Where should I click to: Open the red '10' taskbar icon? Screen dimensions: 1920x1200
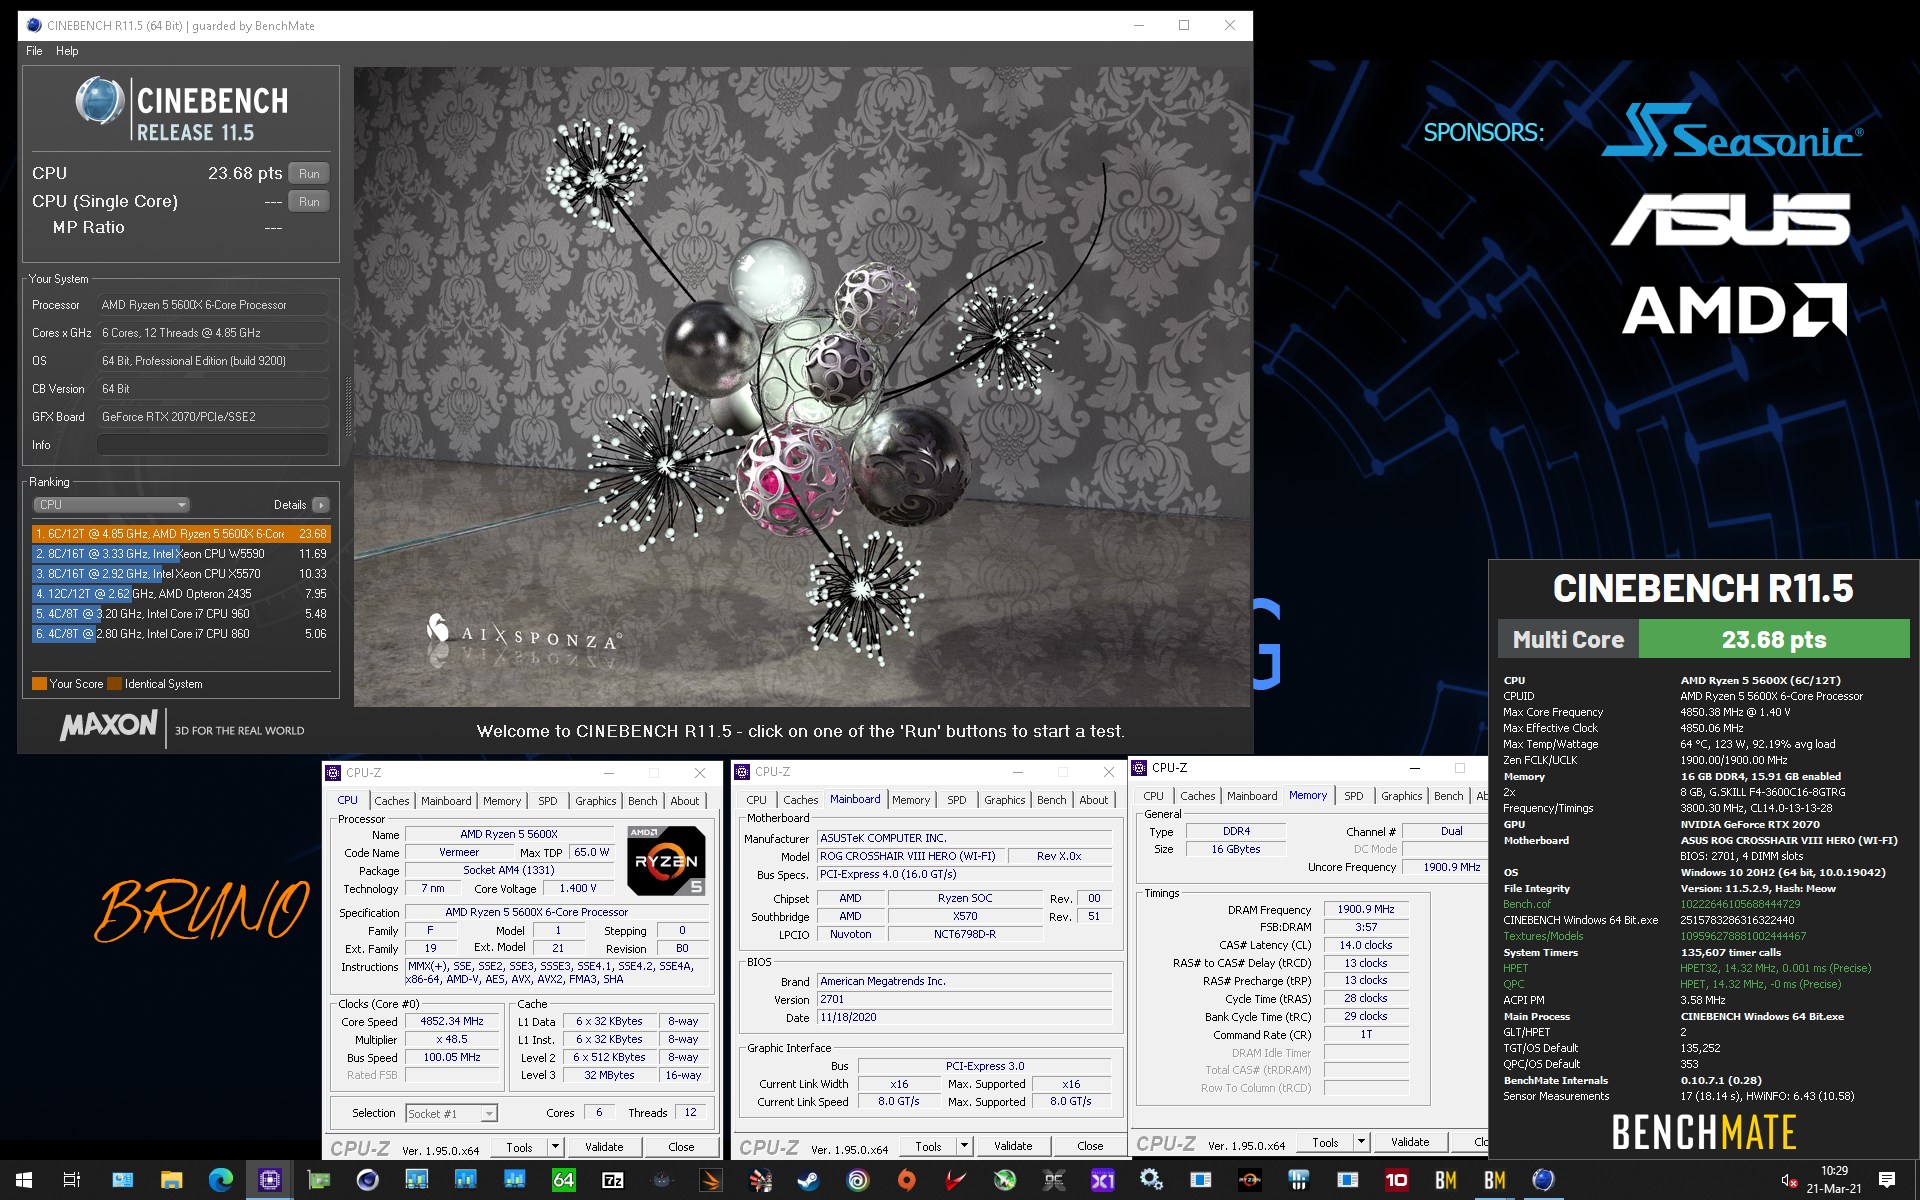tap(1396, 1180)
